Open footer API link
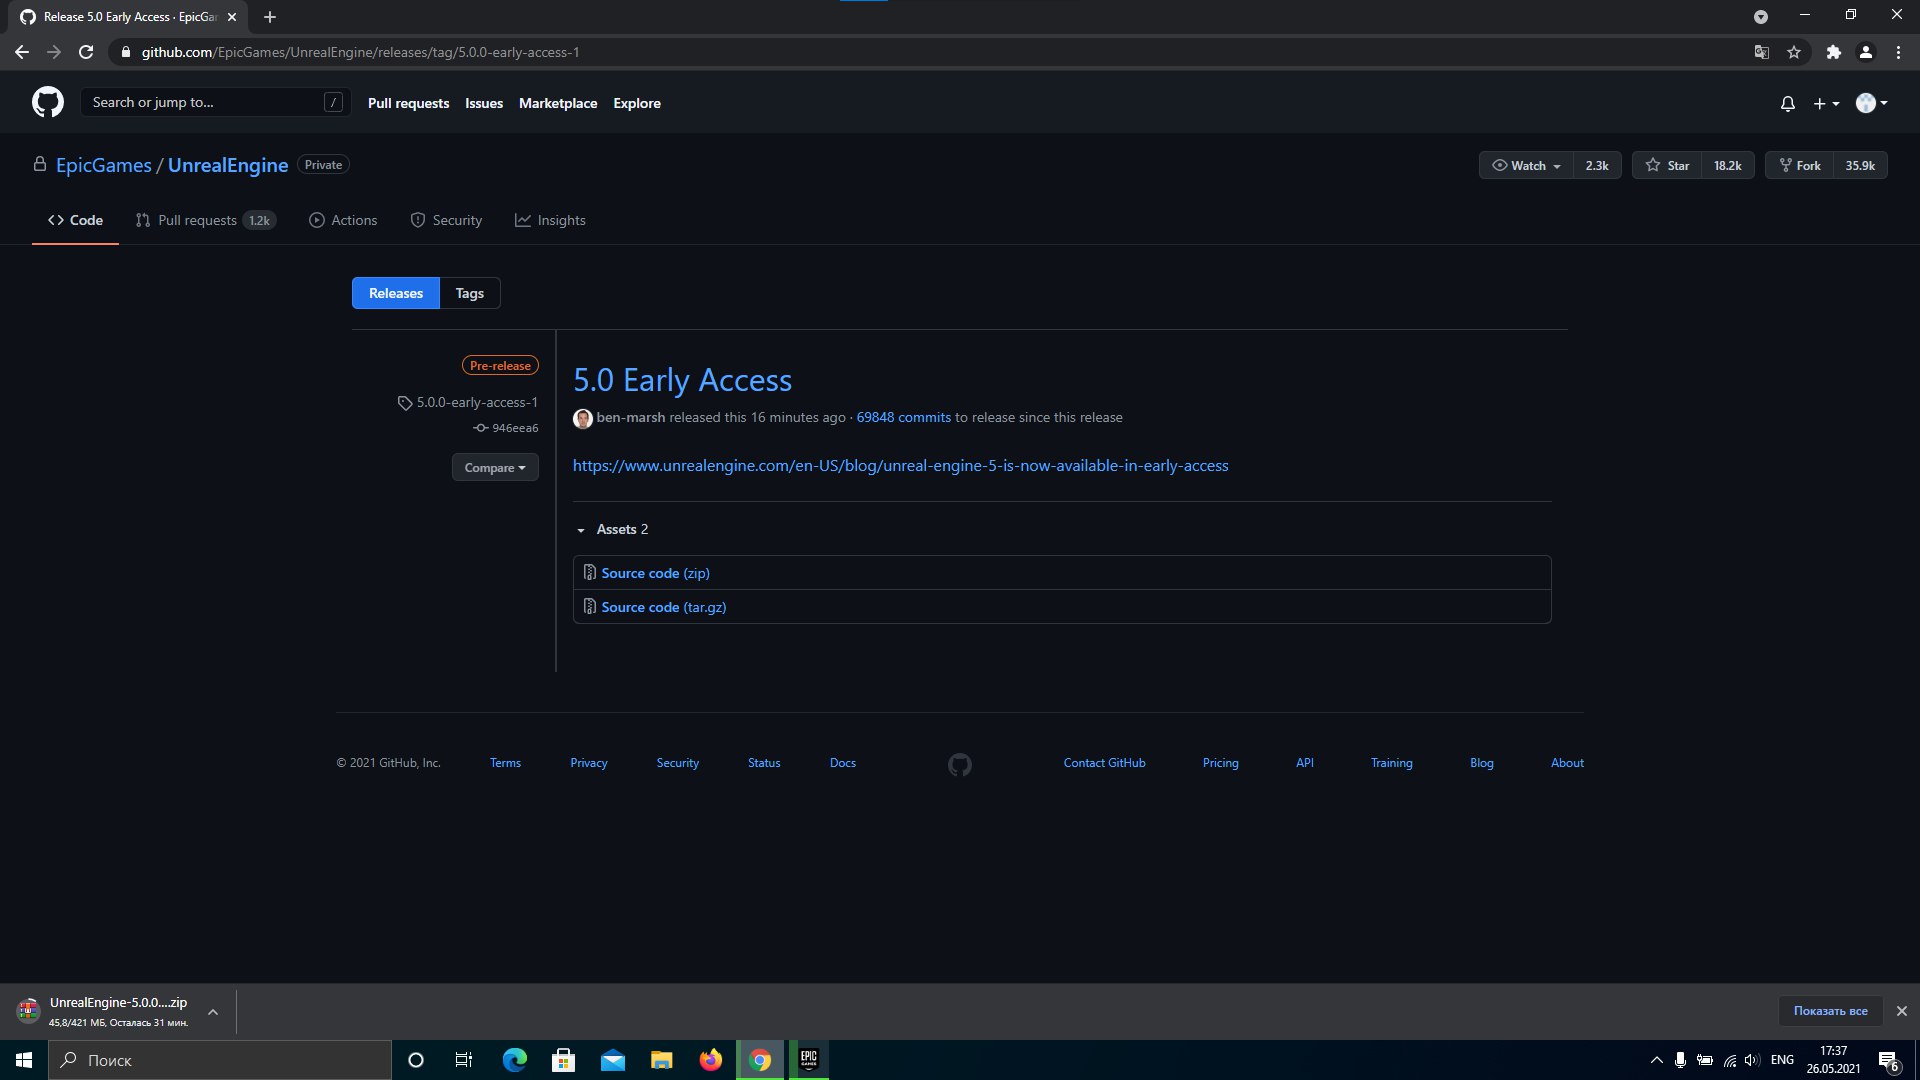The width and height of the screenshot is (1920, 1080). coord(1305,763)
